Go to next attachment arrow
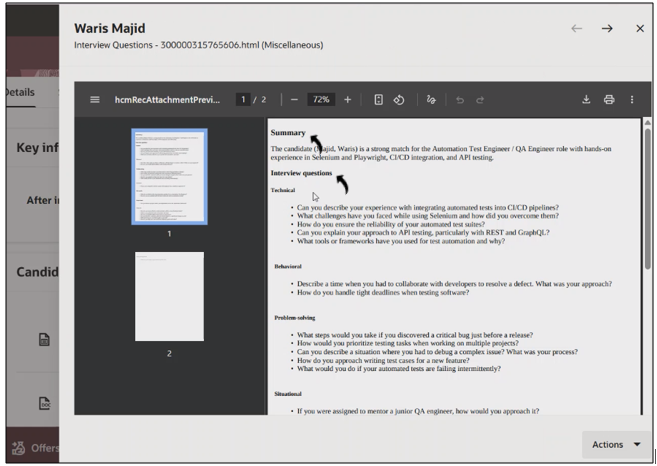 (x=607, y=29)
